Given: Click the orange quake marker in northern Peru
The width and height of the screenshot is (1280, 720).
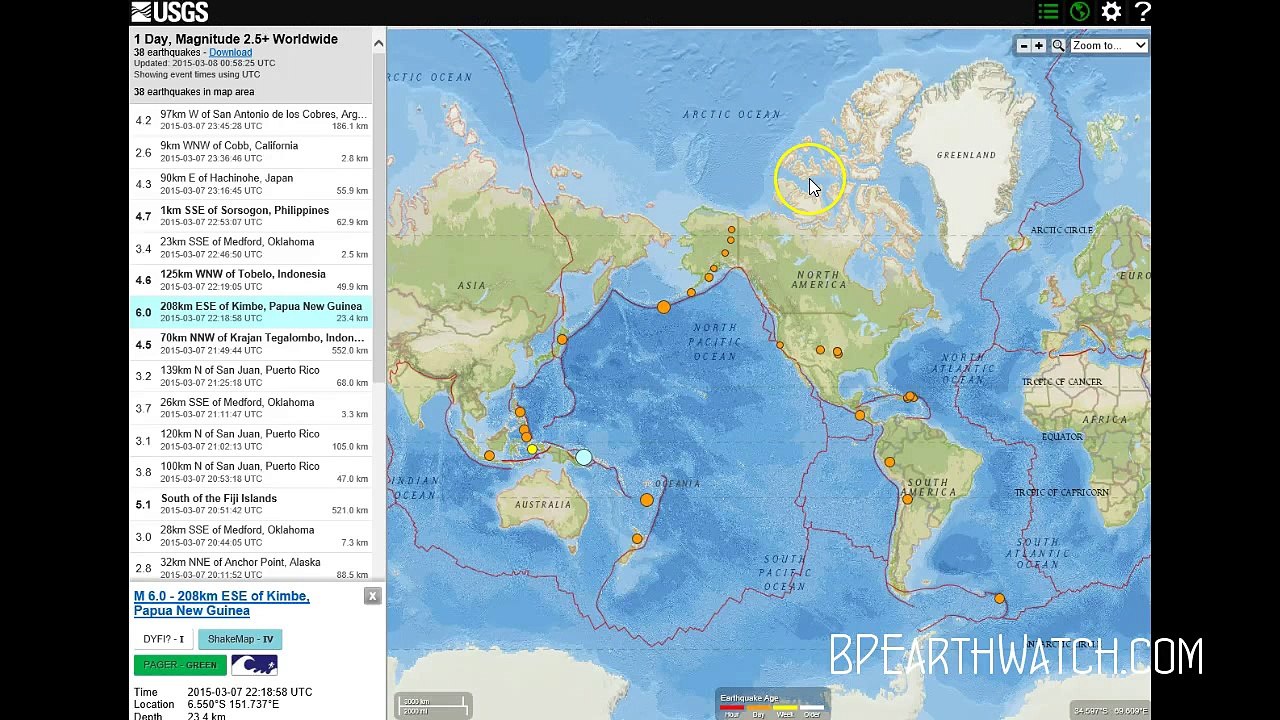Looking at the screenshot, I should click(890, 462).
